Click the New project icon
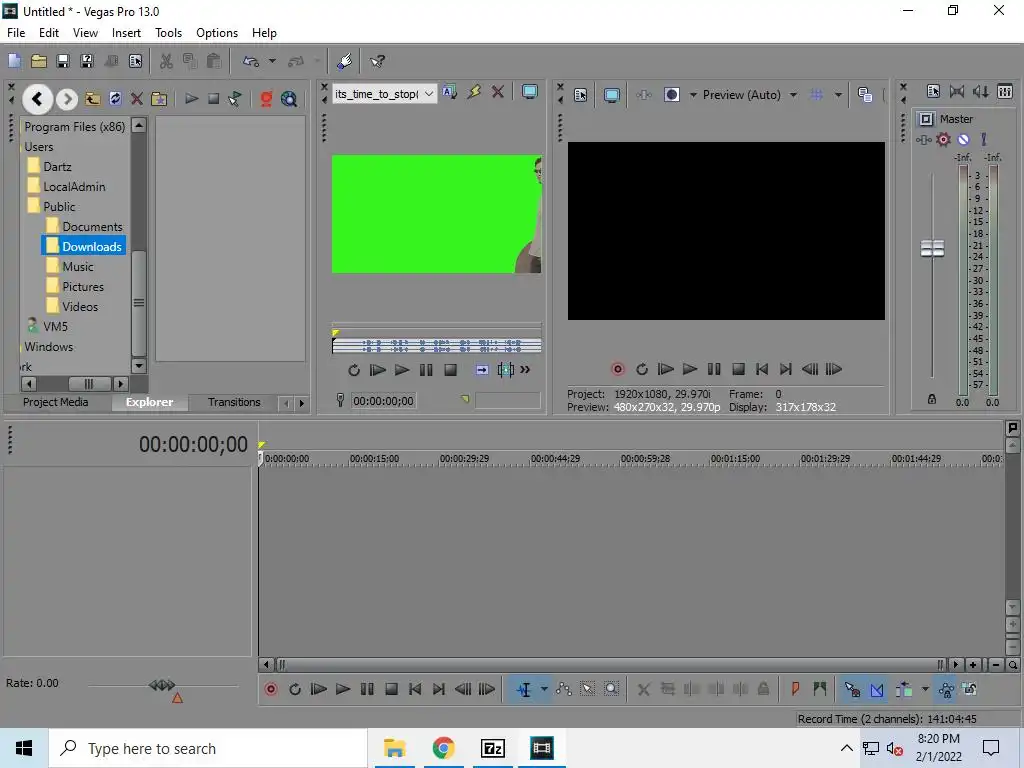 coord(14,61)
